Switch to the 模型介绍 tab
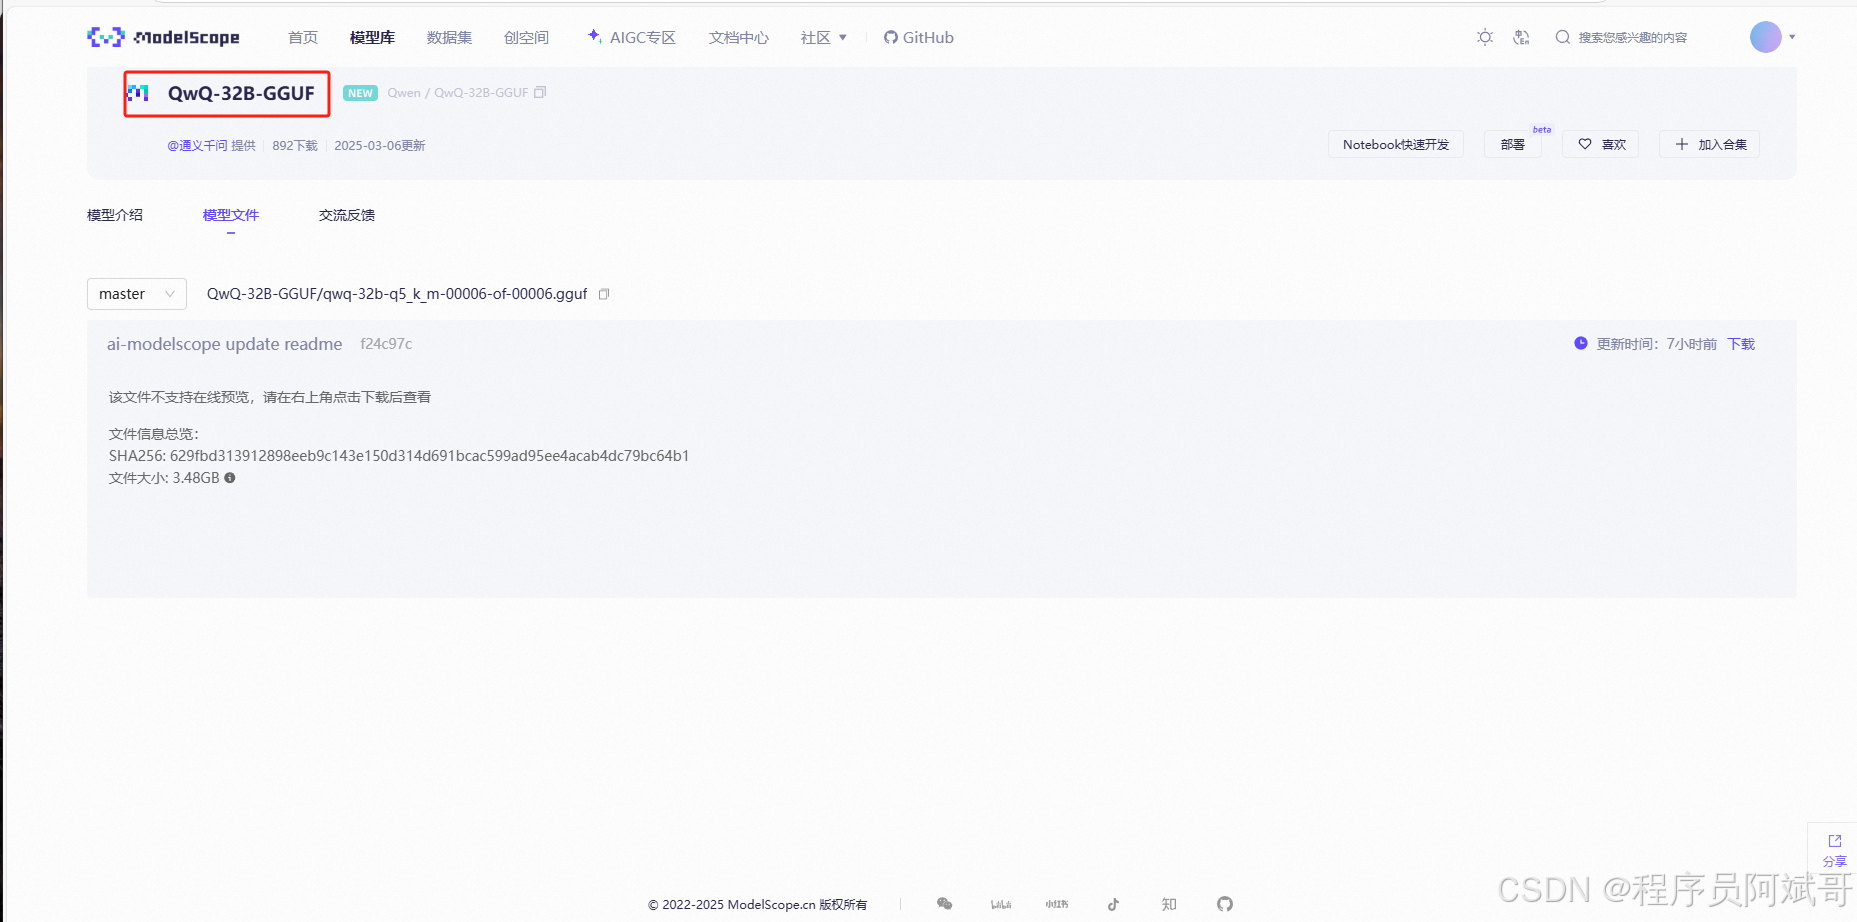The height and width of the screenshot is (922, 1857). (115, 215)
